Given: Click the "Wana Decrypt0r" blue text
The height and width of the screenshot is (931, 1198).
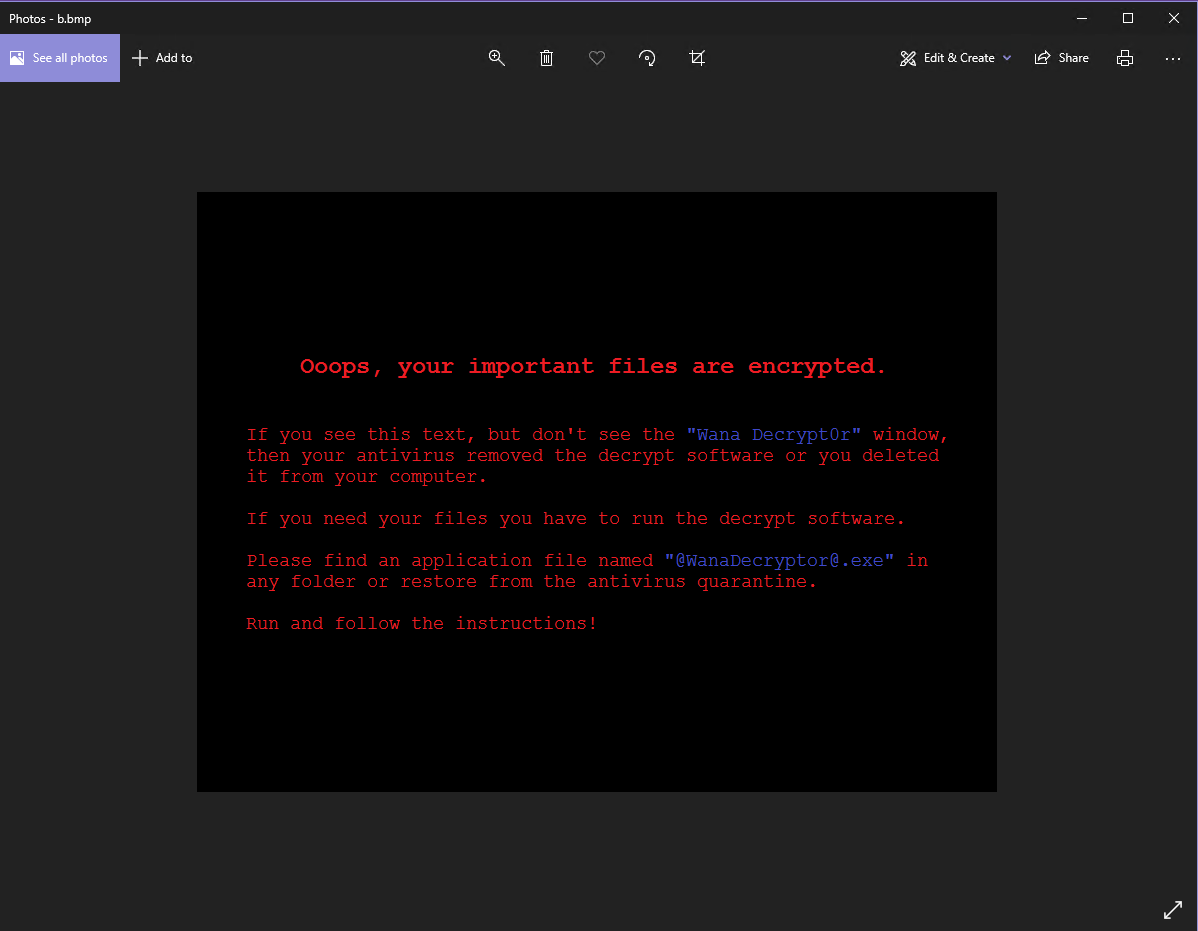Looking at the screenshot, I should [x=774, y=435].
